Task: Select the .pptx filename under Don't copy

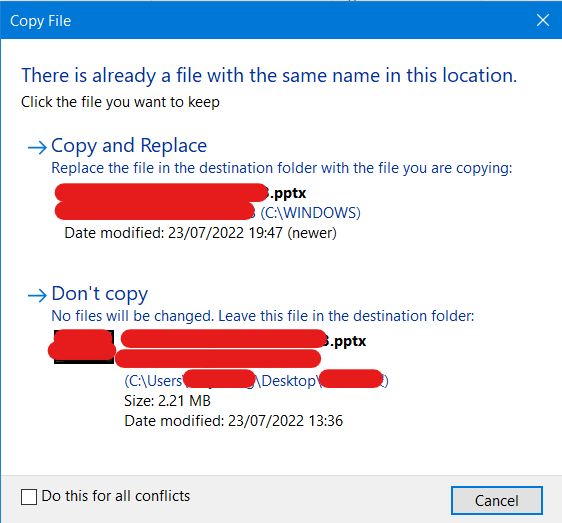Action: 243,341
